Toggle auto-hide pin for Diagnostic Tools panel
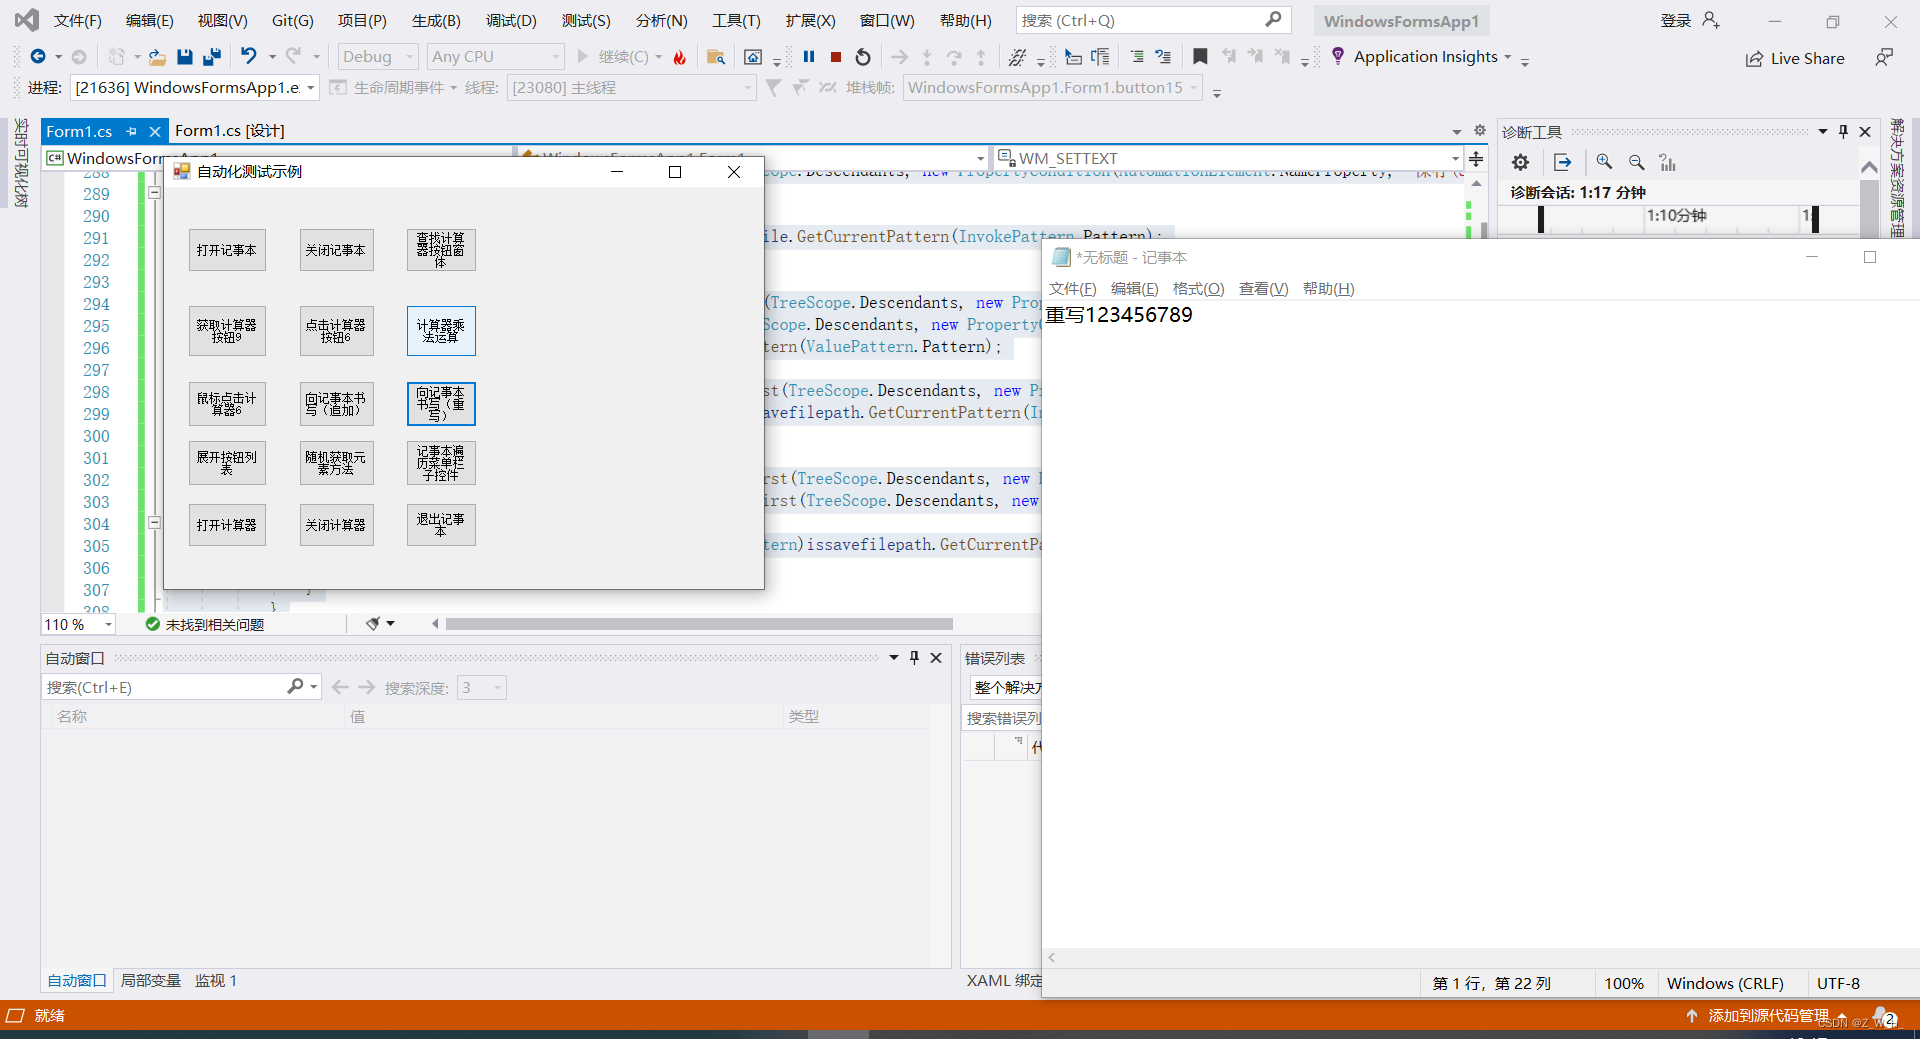 (x=1843, y=132)
